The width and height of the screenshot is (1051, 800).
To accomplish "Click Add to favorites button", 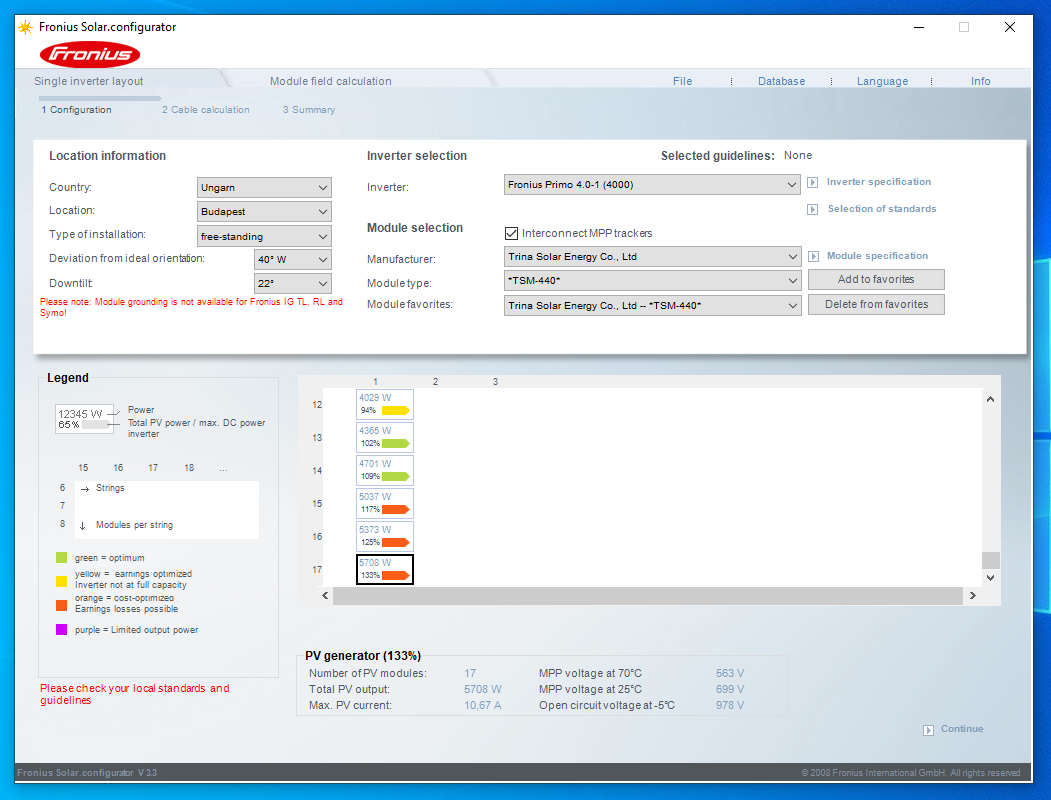I will click(876, 280).
